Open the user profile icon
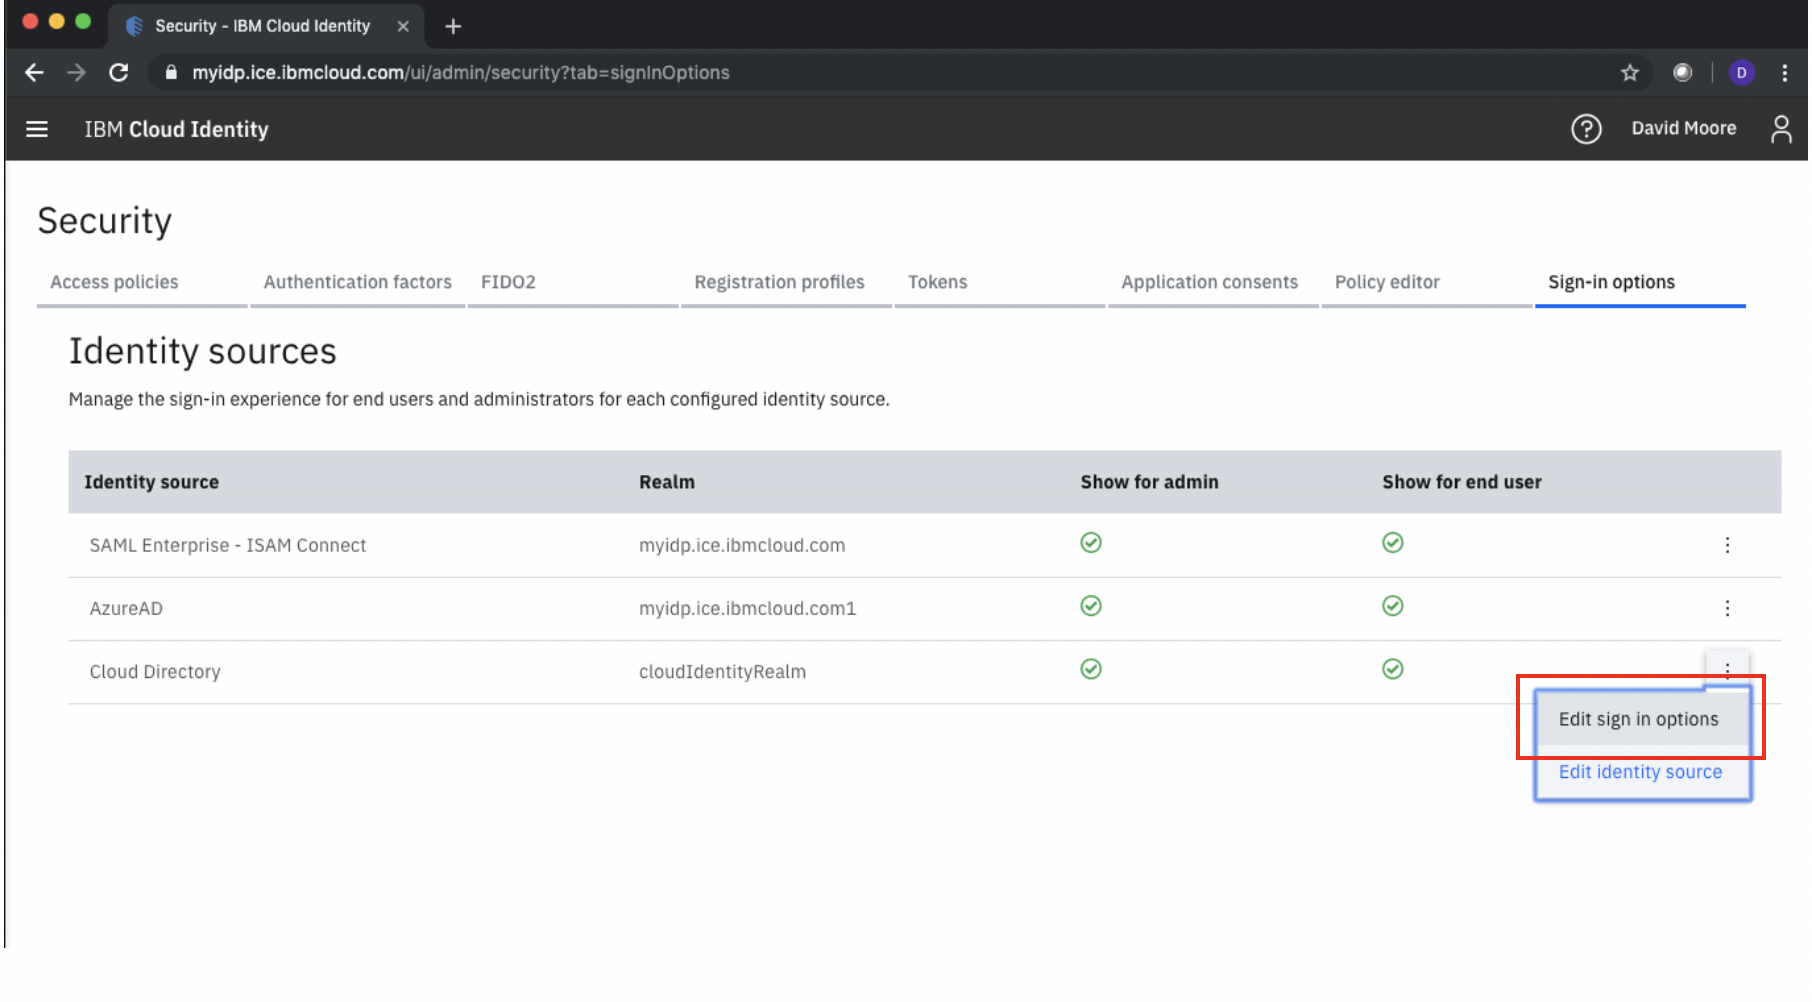Viewport: 1812px width, 1002px height. pos(1781,129)
